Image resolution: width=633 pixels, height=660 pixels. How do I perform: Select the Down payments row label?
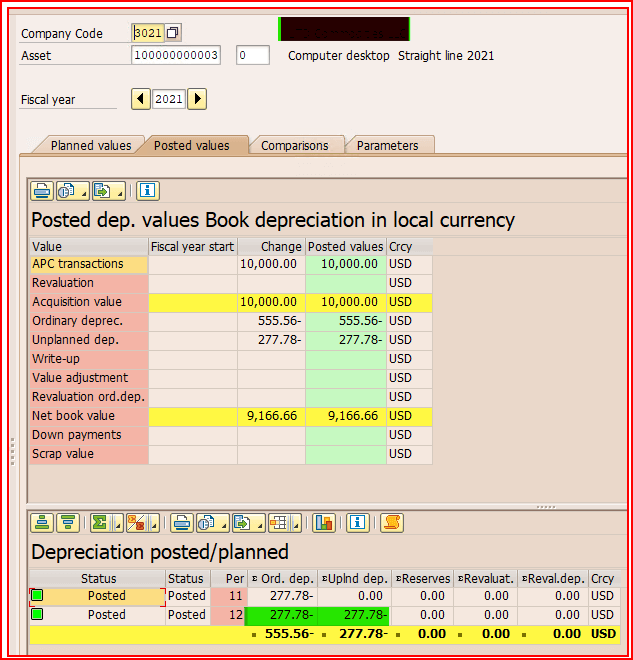[x=89, y=435]
